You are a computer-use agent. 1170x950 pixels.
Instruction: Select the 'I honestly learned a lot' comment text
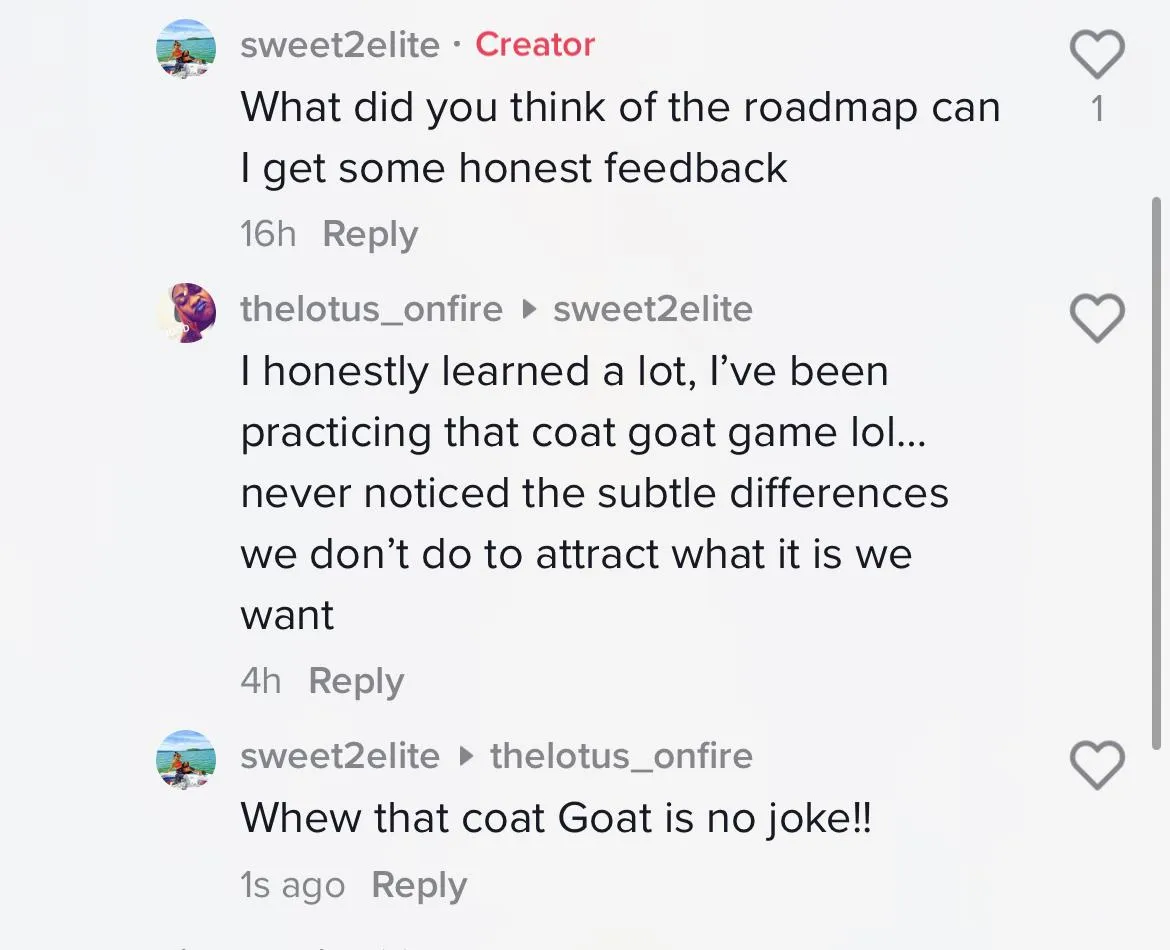(595, 493)
